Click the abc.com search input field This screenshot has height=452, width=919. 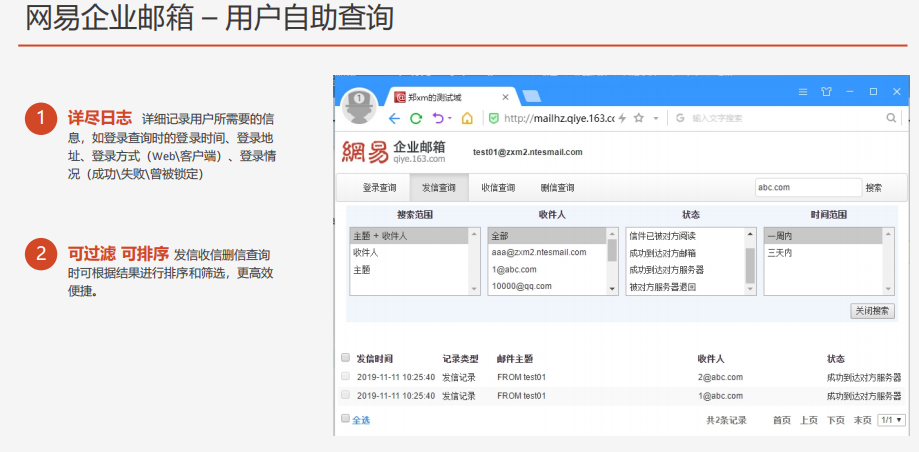coord(808,188)
